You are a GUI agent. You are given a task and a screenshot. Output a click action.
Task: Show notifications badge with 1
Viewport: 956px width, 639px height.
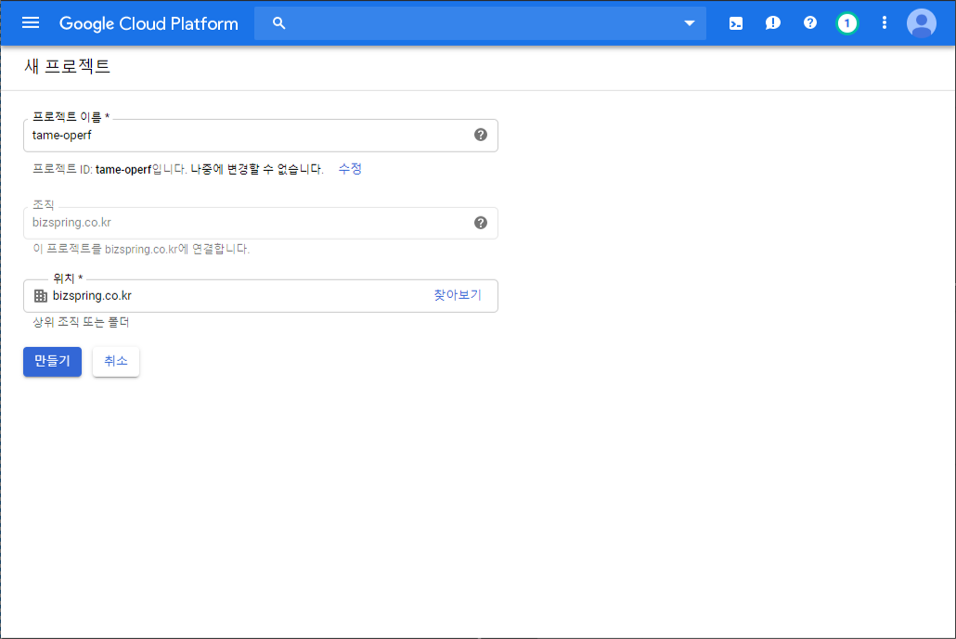tap(847, 23)
